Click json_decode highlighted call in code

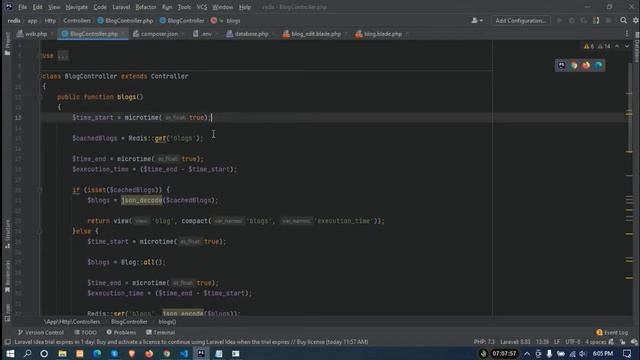coord(142,200)
